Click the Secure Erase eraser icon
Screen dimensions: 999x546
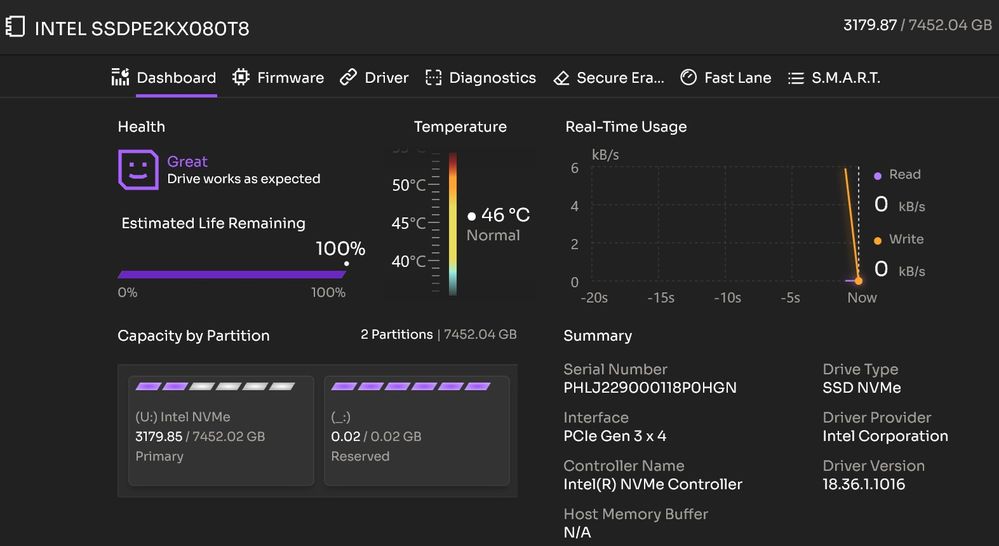561,78
